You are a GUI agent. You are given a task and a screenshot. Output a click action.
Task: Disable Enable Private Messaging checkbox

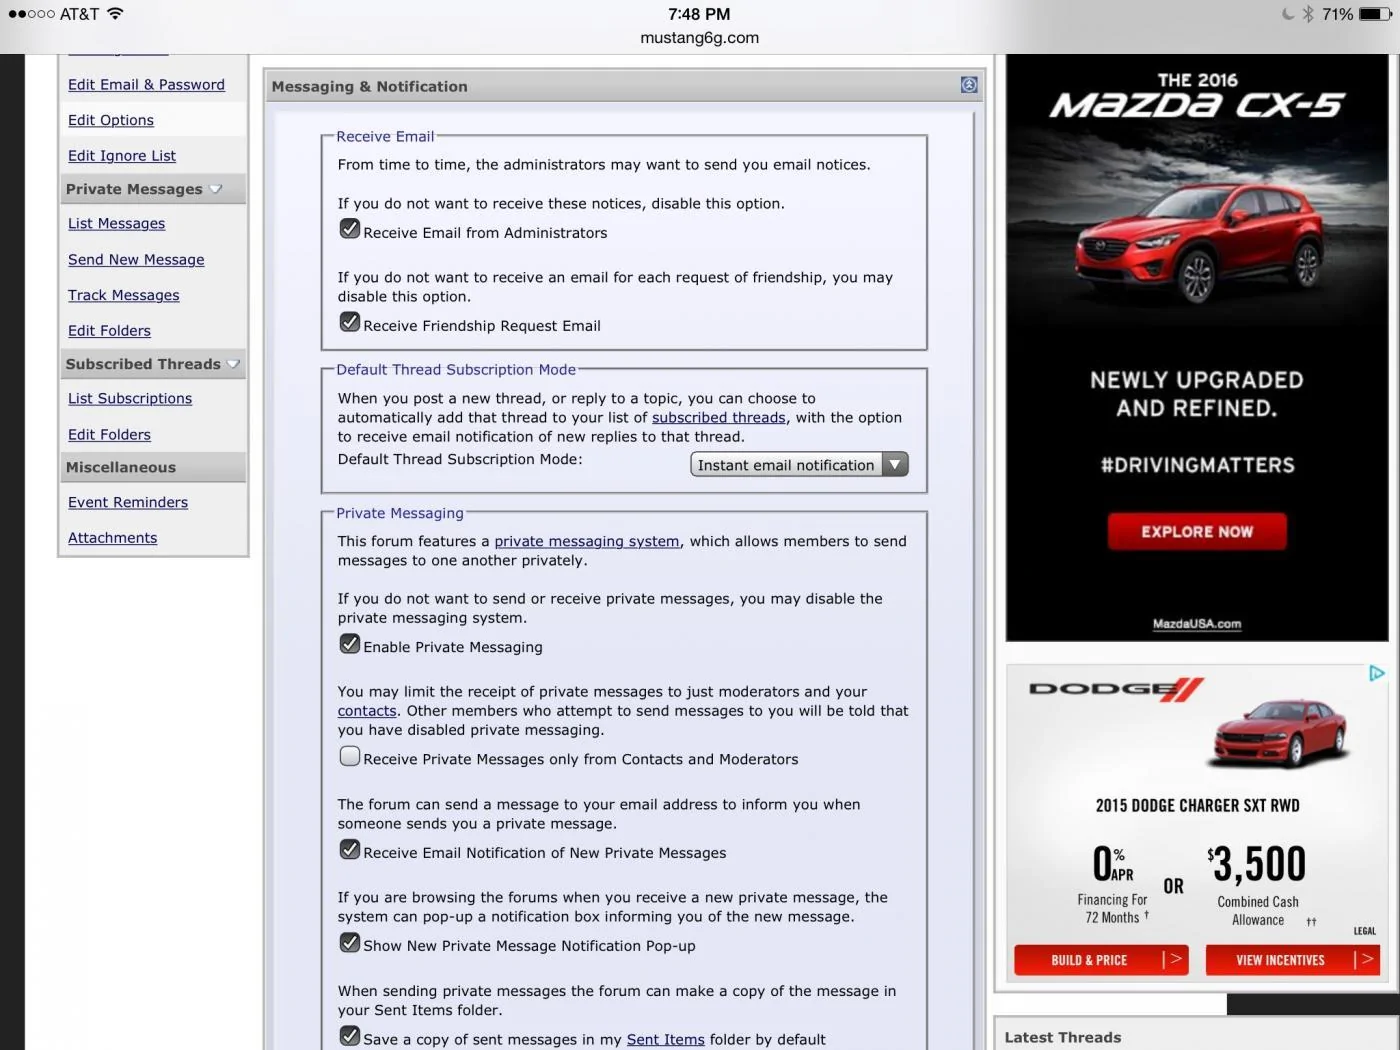click(x=350, y=643)
